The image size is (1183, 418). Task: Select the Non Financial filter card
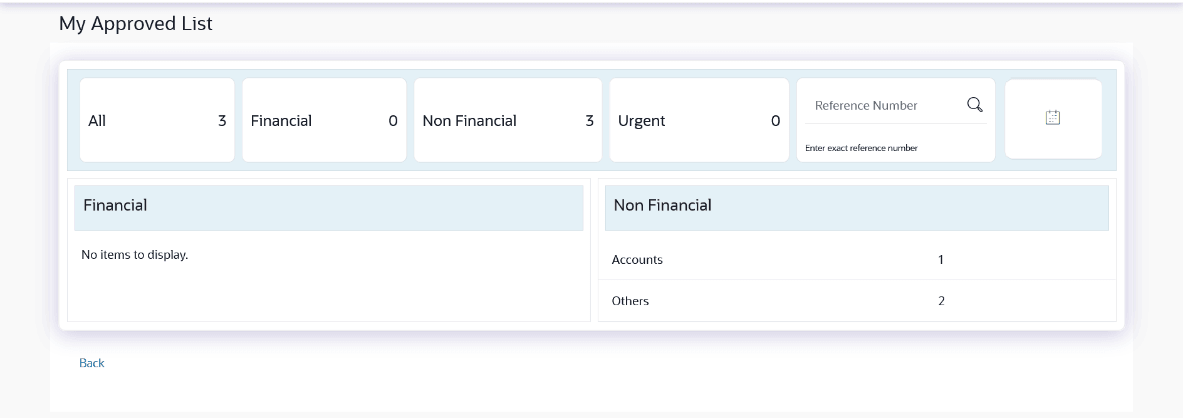click(507, 120)
